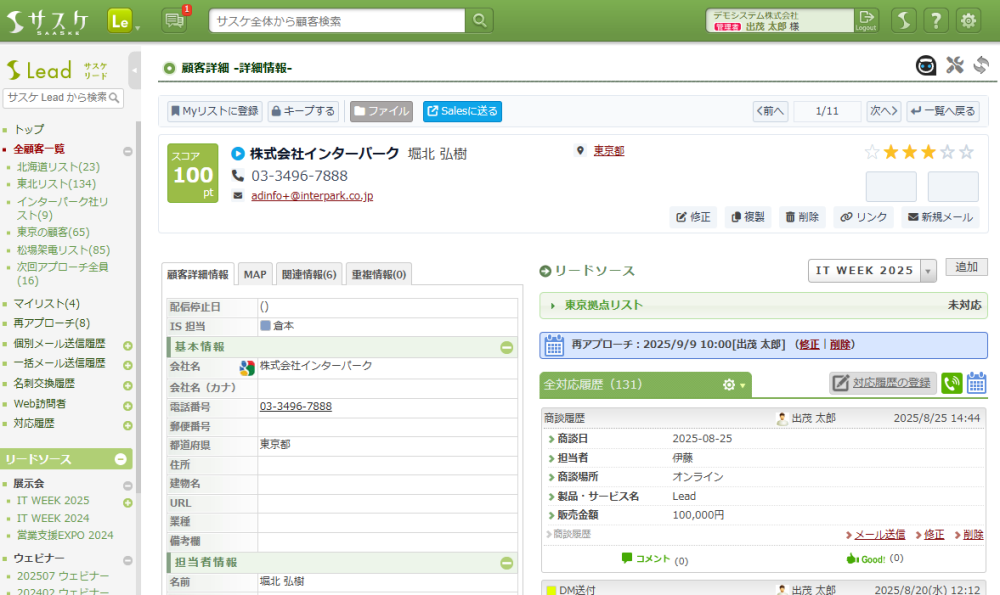Click the Logout icon
The height and width of the screenshot is (595, 1000).
click(866, 20)
